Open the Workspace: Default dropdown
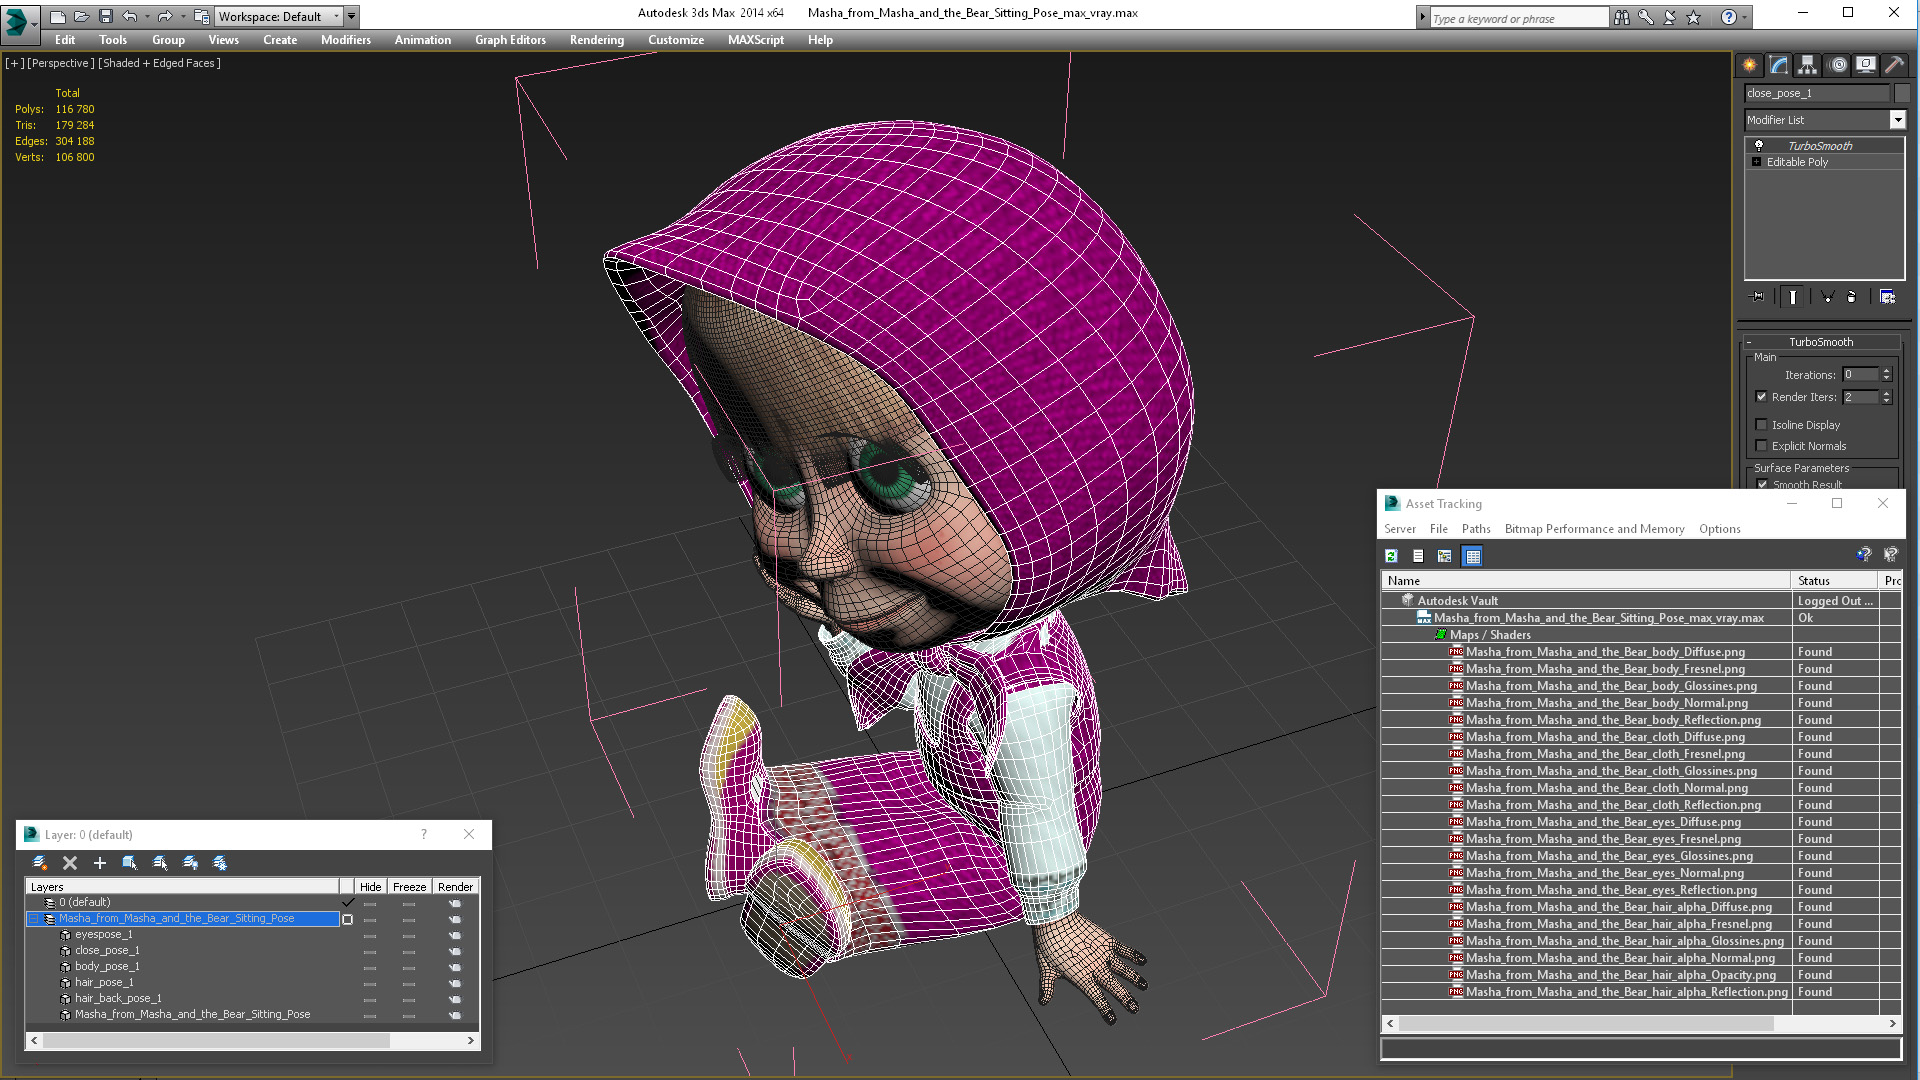The image size is (1920, 1080). (279, 16)
